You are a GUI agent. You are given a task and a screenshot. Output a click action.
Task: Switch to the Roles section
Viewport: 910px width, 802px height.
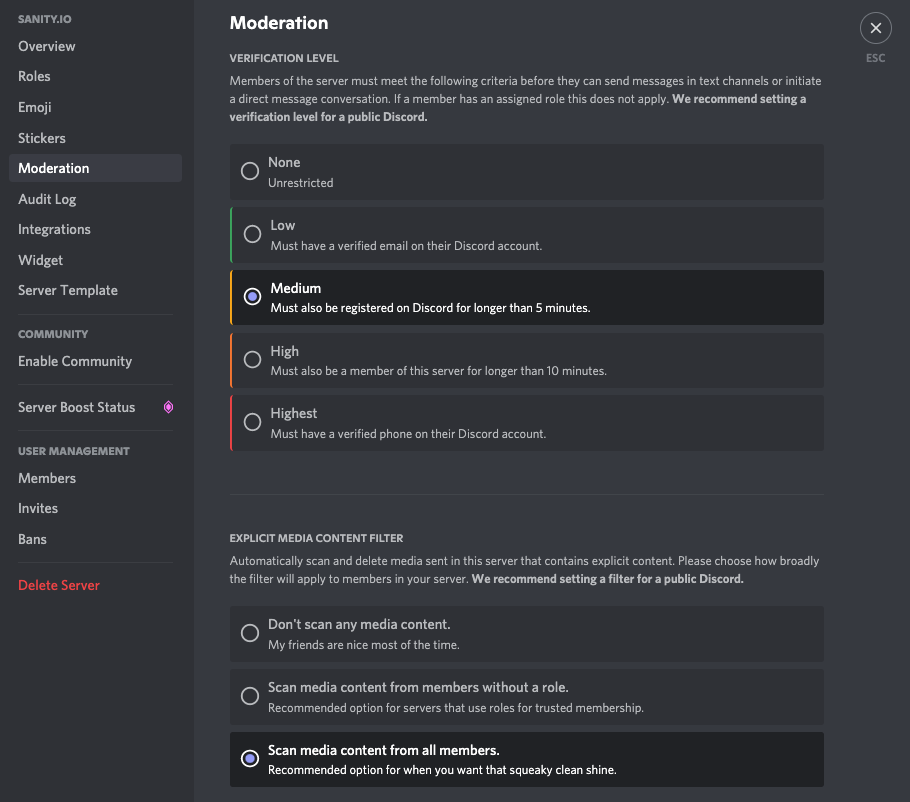coord(33,76)
